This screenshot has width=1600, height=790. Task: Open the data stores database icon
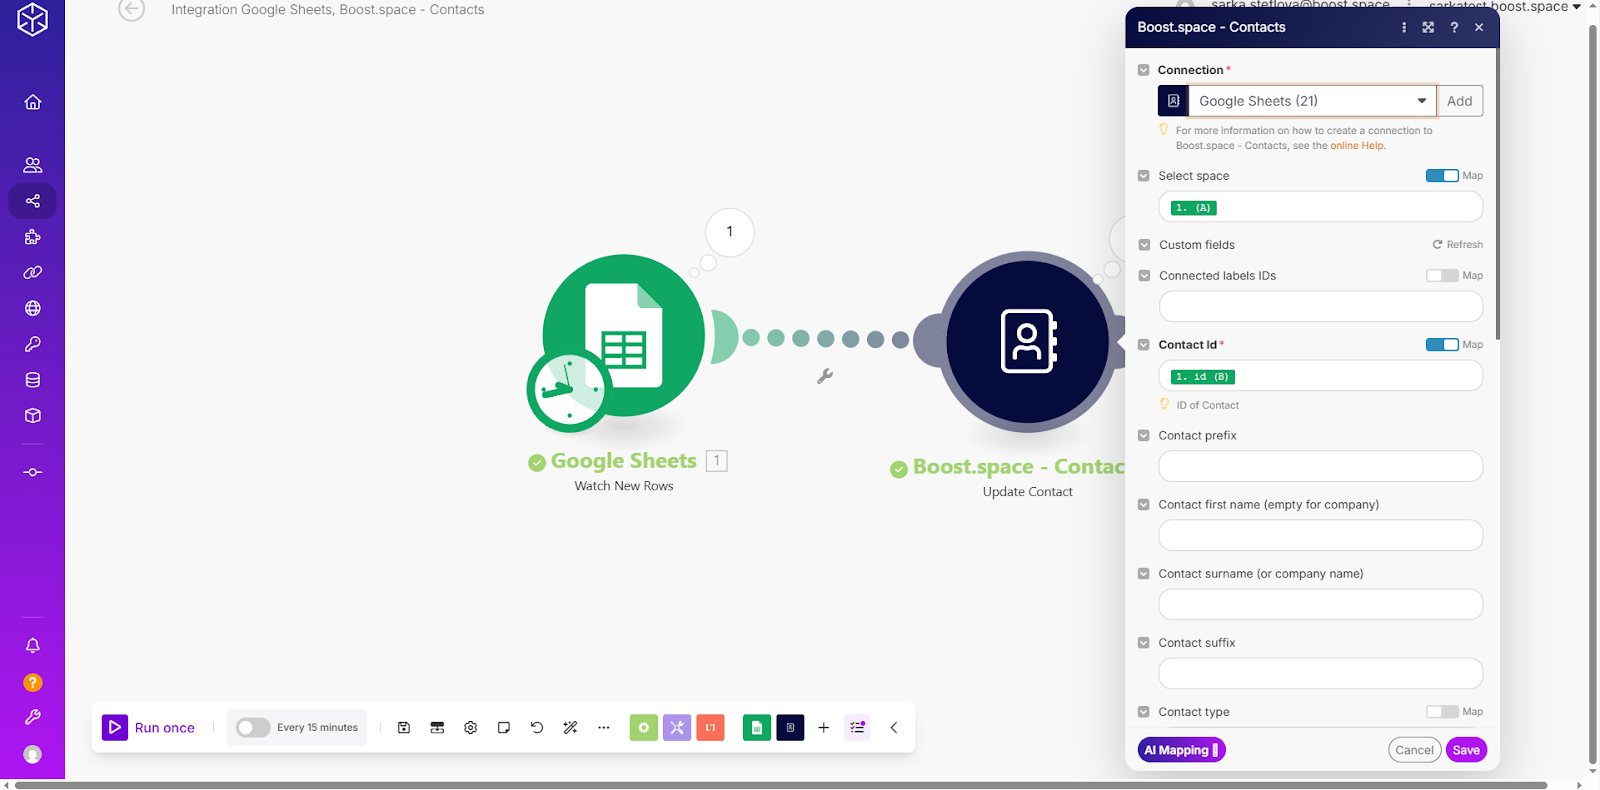pos(33,380)
